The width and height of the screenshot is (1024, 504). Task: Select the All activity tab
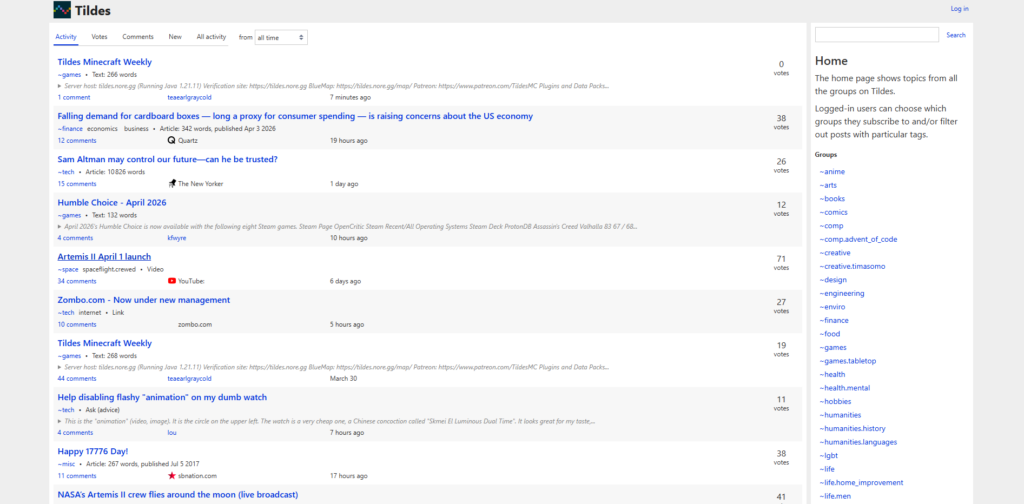211,37
